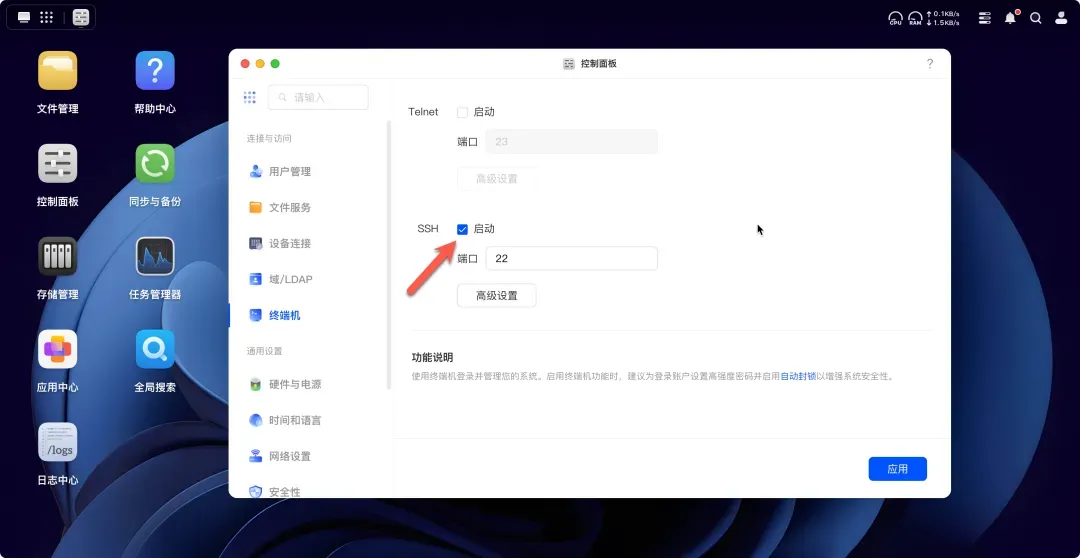Open the 自动封锁 link

798,377
